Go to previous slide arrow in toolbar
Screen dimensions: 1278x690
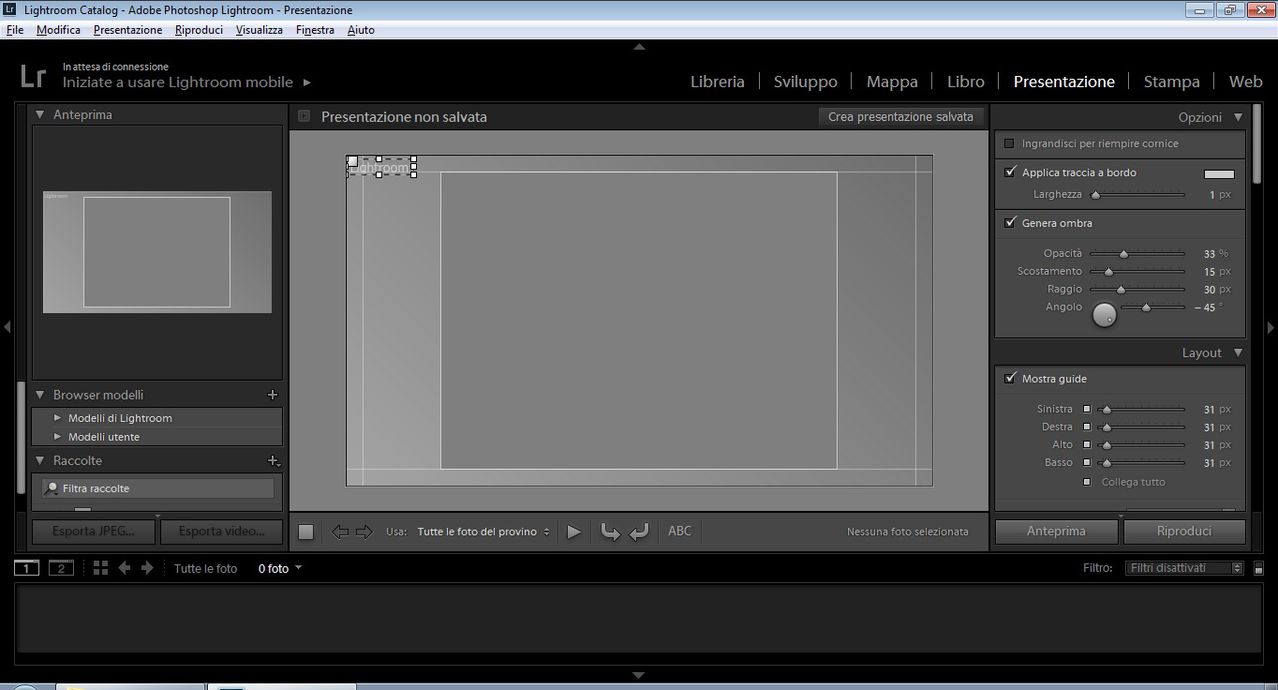coord(340,532)
